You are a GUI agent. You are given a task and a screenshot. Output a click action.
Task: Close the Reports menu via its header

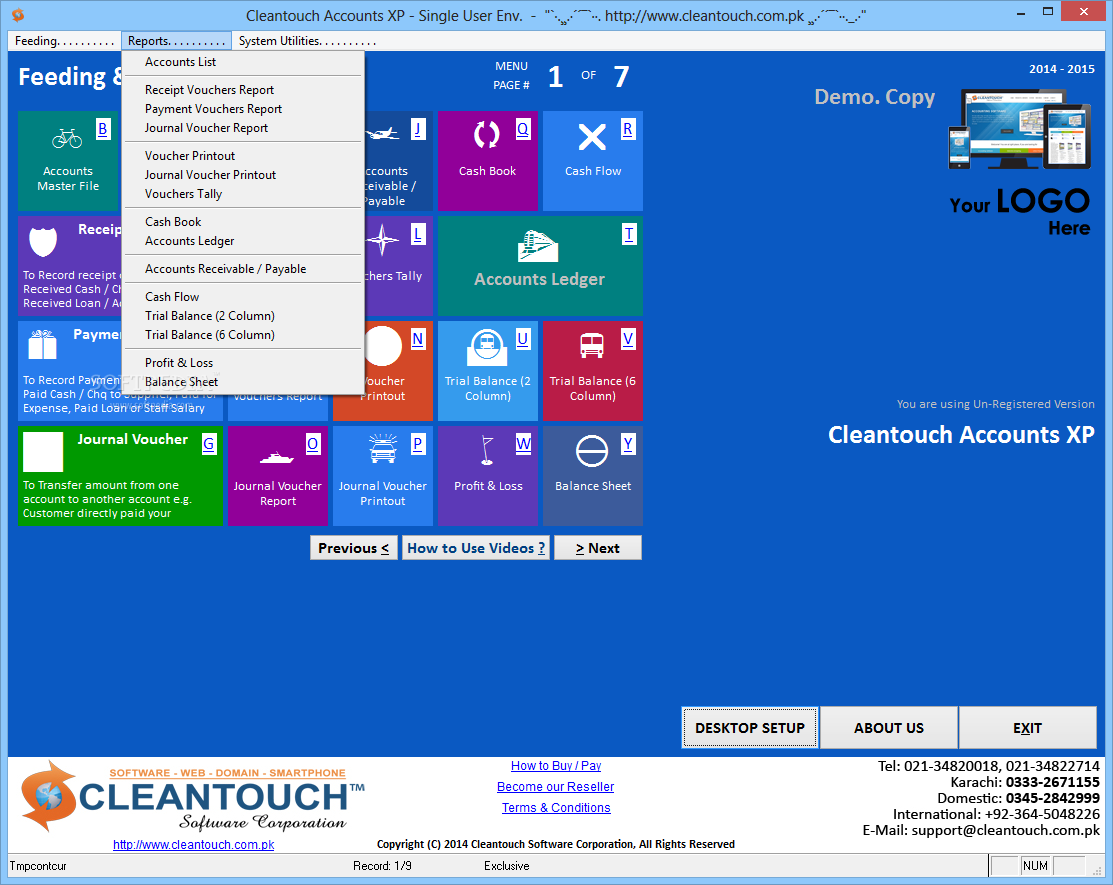point(177,41)
